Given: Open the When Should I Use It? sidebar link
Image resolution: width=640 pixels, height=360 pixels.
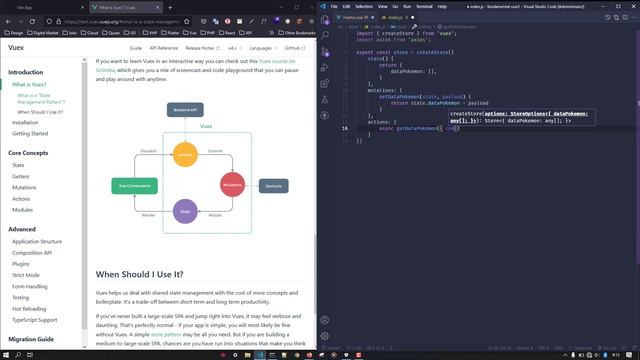Looking at the screenshot, I should [40, 112].
